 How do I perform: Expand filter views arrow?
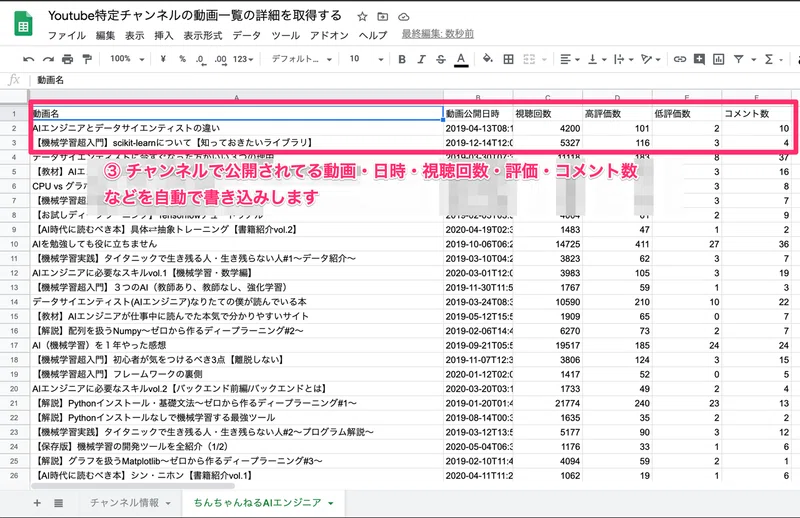click(x=754, y=60)
